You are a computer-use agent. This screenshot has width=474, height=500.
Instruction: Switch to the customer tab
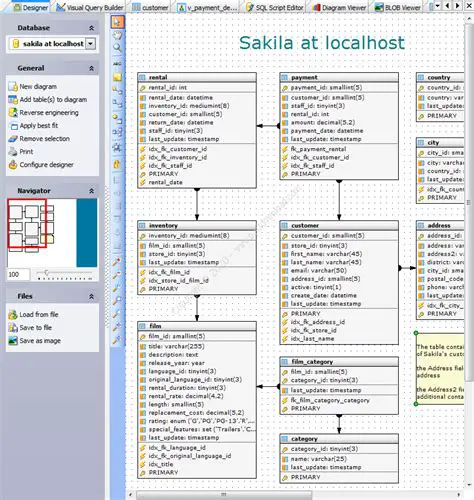(x=150, y=7)
